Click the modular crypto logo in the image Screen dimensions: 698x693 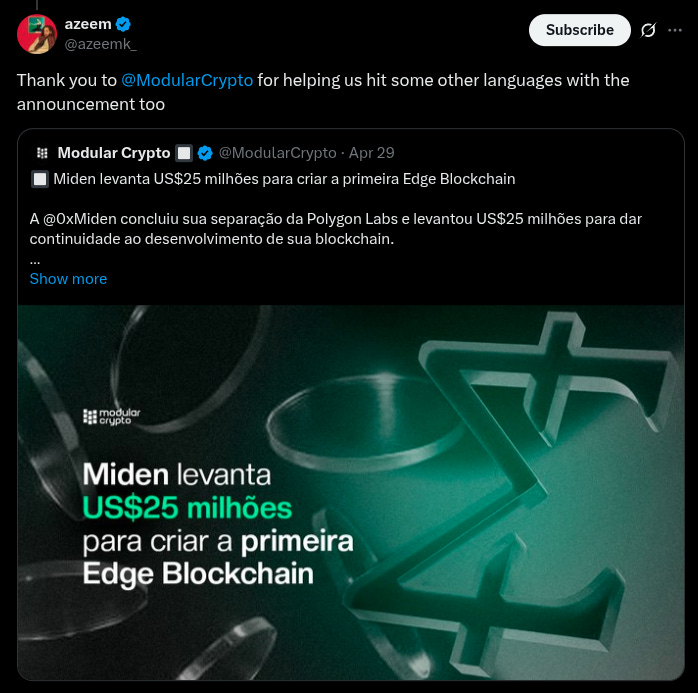[x=112, y=417]
